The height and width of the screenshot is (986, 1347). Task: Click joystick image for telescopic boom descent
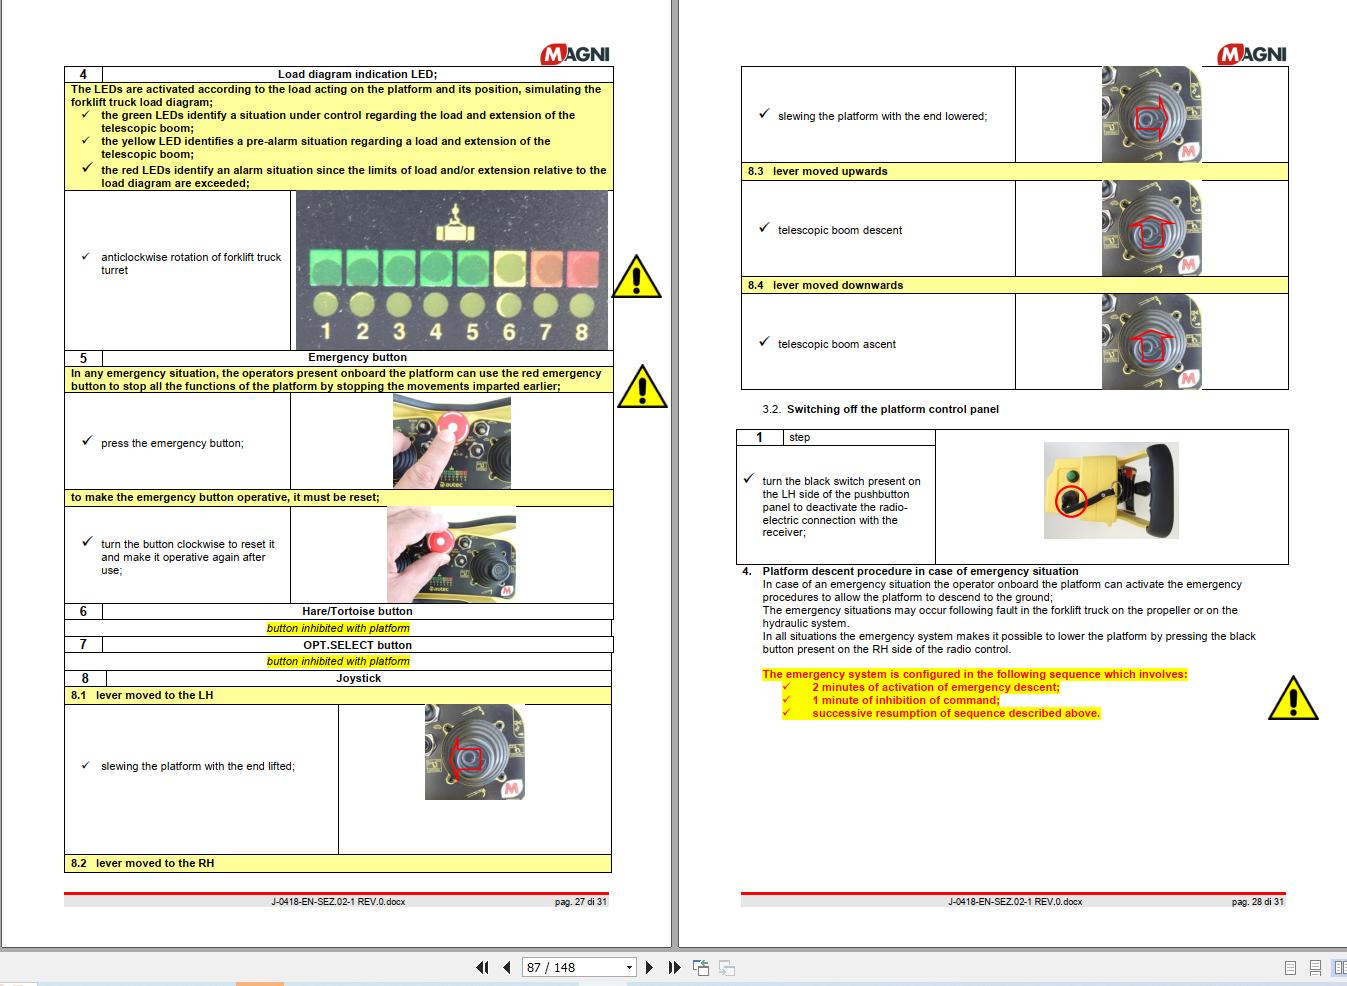coord(1152,228)
